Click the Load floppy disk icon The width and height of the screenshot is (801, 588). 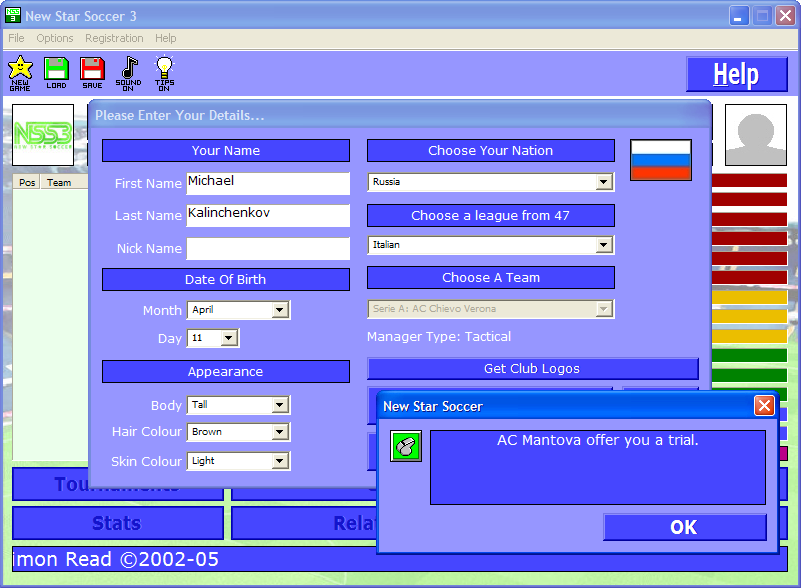coord(56,72)
